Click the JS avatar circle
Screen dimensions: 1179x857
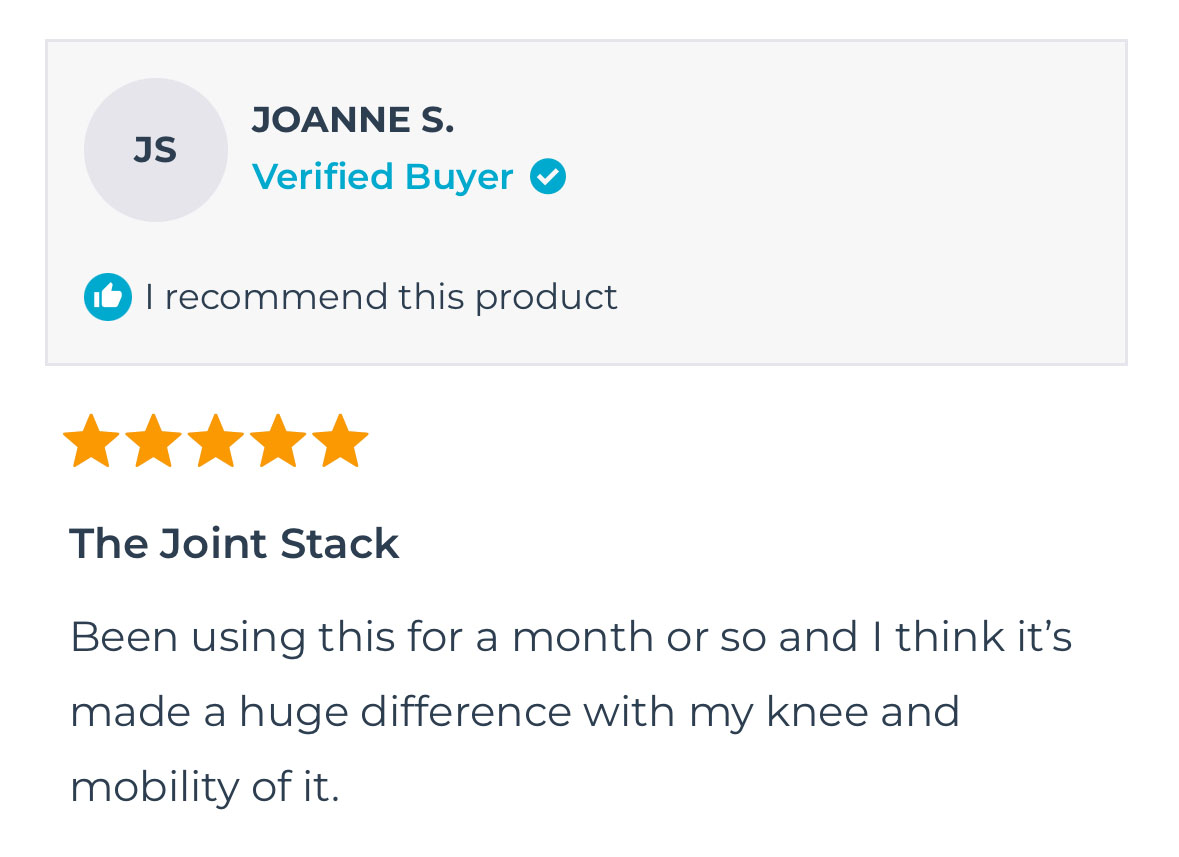[155, 150]
